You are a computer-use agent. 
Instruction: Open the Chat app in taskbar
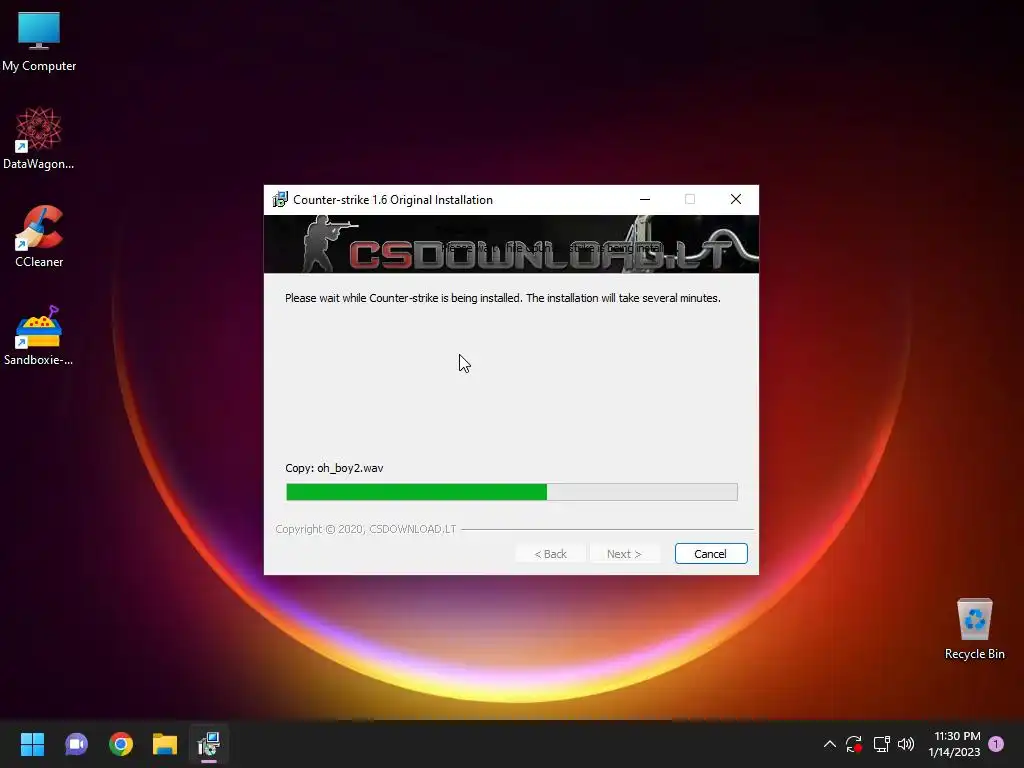pos(76,744)
